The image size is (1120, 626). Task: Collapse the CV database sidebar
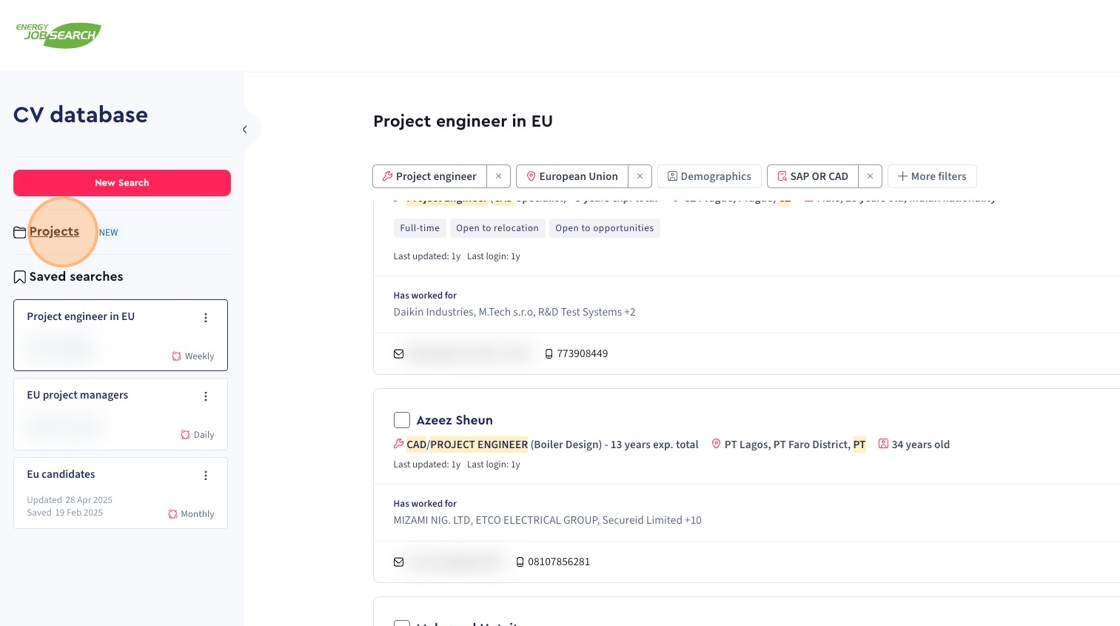point(245,129)
